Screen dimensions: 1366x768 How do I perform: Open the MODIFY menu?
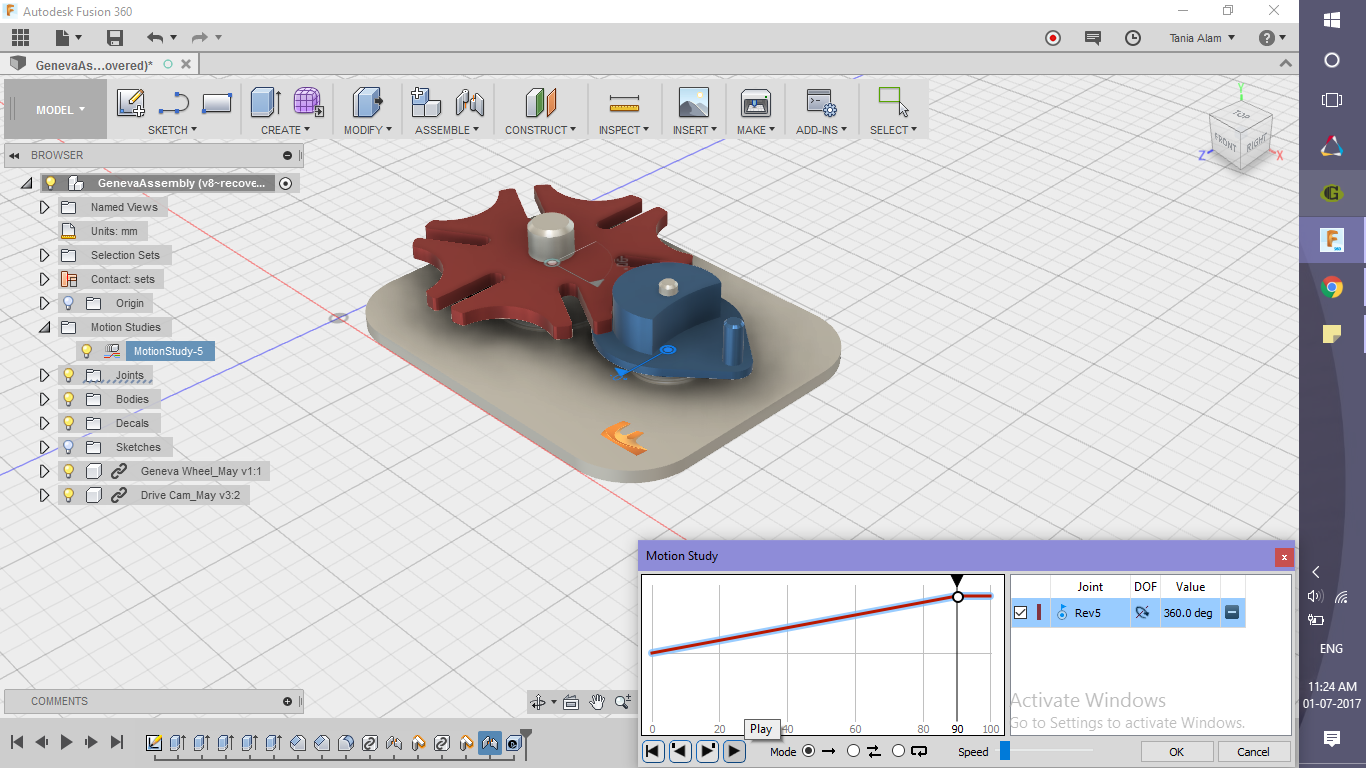tap(368, 130)
